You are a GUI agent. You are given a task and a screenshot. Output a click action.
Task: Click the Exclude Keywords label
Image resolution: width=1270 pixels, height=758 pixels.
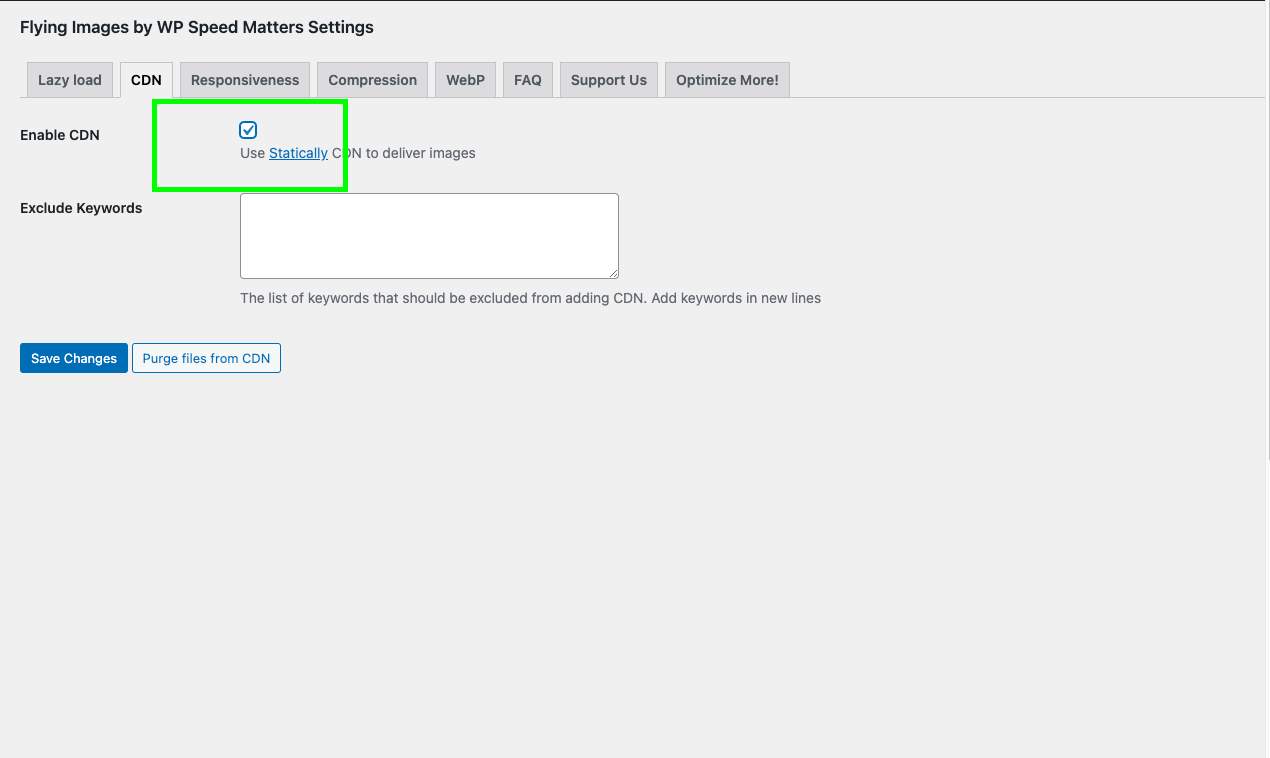tap(81, 208)
